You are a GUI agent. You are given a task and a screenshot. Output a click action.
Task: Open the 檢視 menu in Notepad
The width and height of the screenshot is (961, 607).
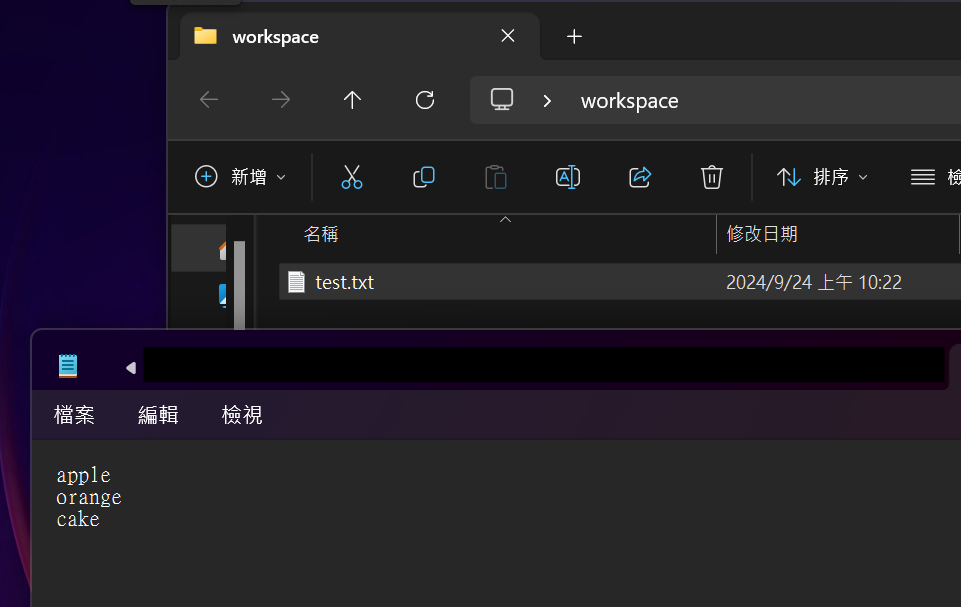[x=242, y=415]
